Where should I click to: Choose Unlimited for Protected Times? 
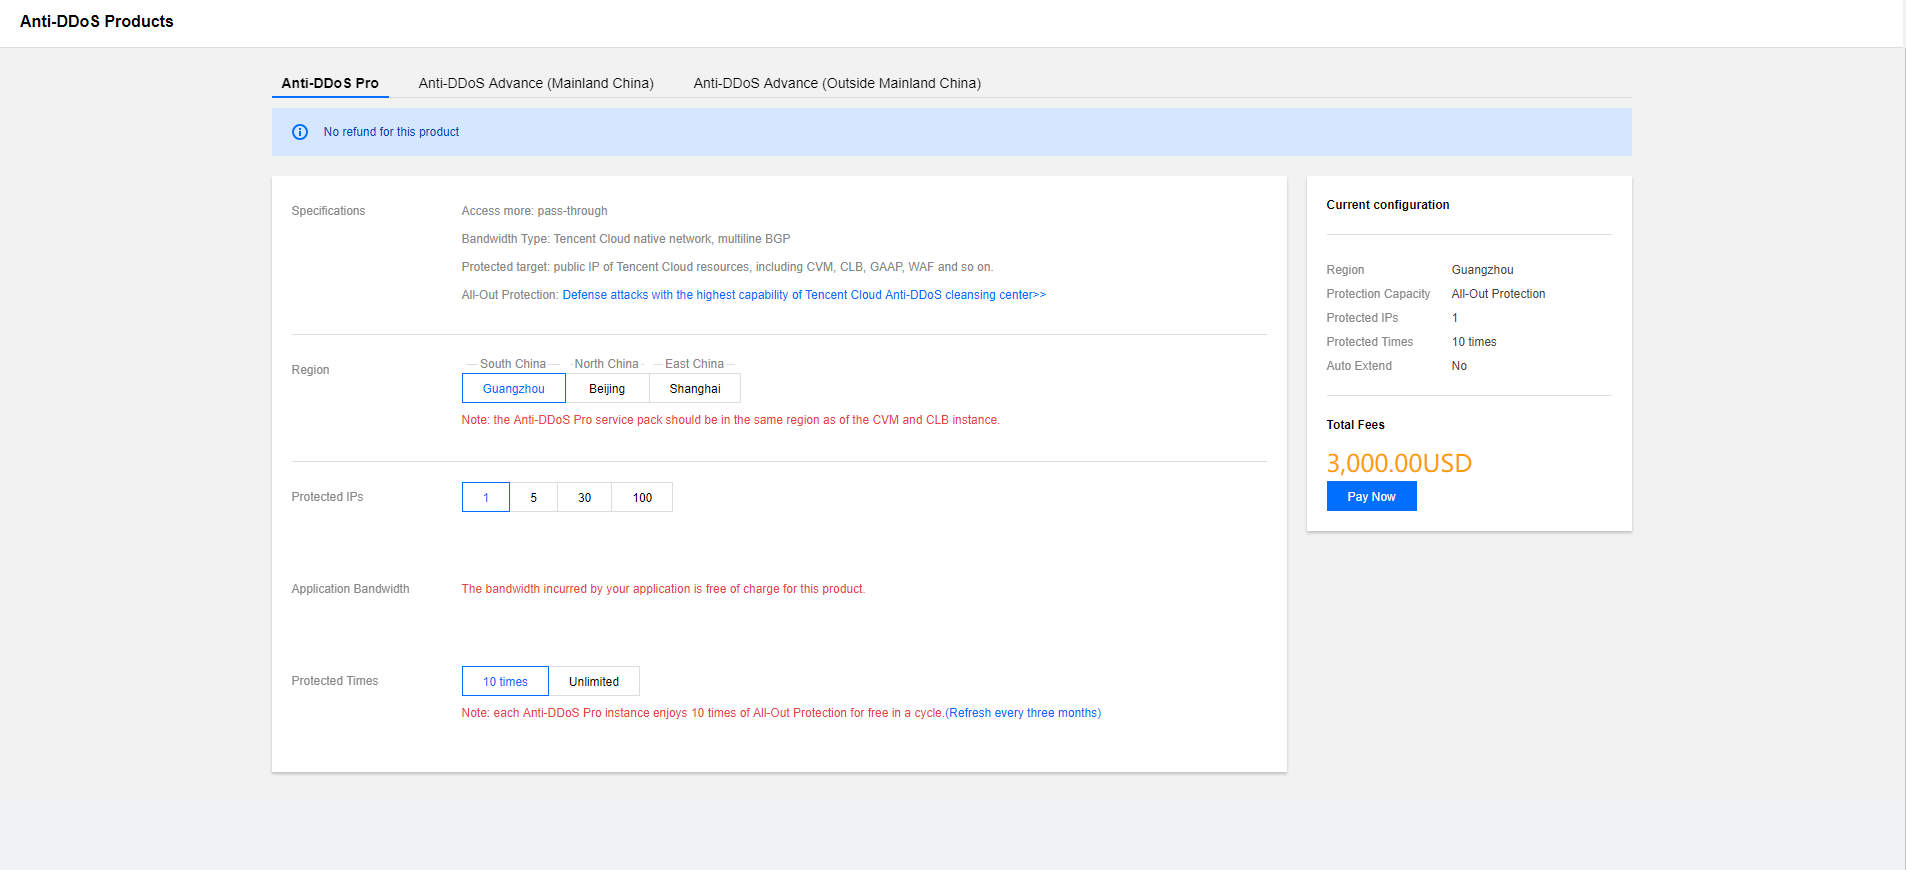coord(594,681)
